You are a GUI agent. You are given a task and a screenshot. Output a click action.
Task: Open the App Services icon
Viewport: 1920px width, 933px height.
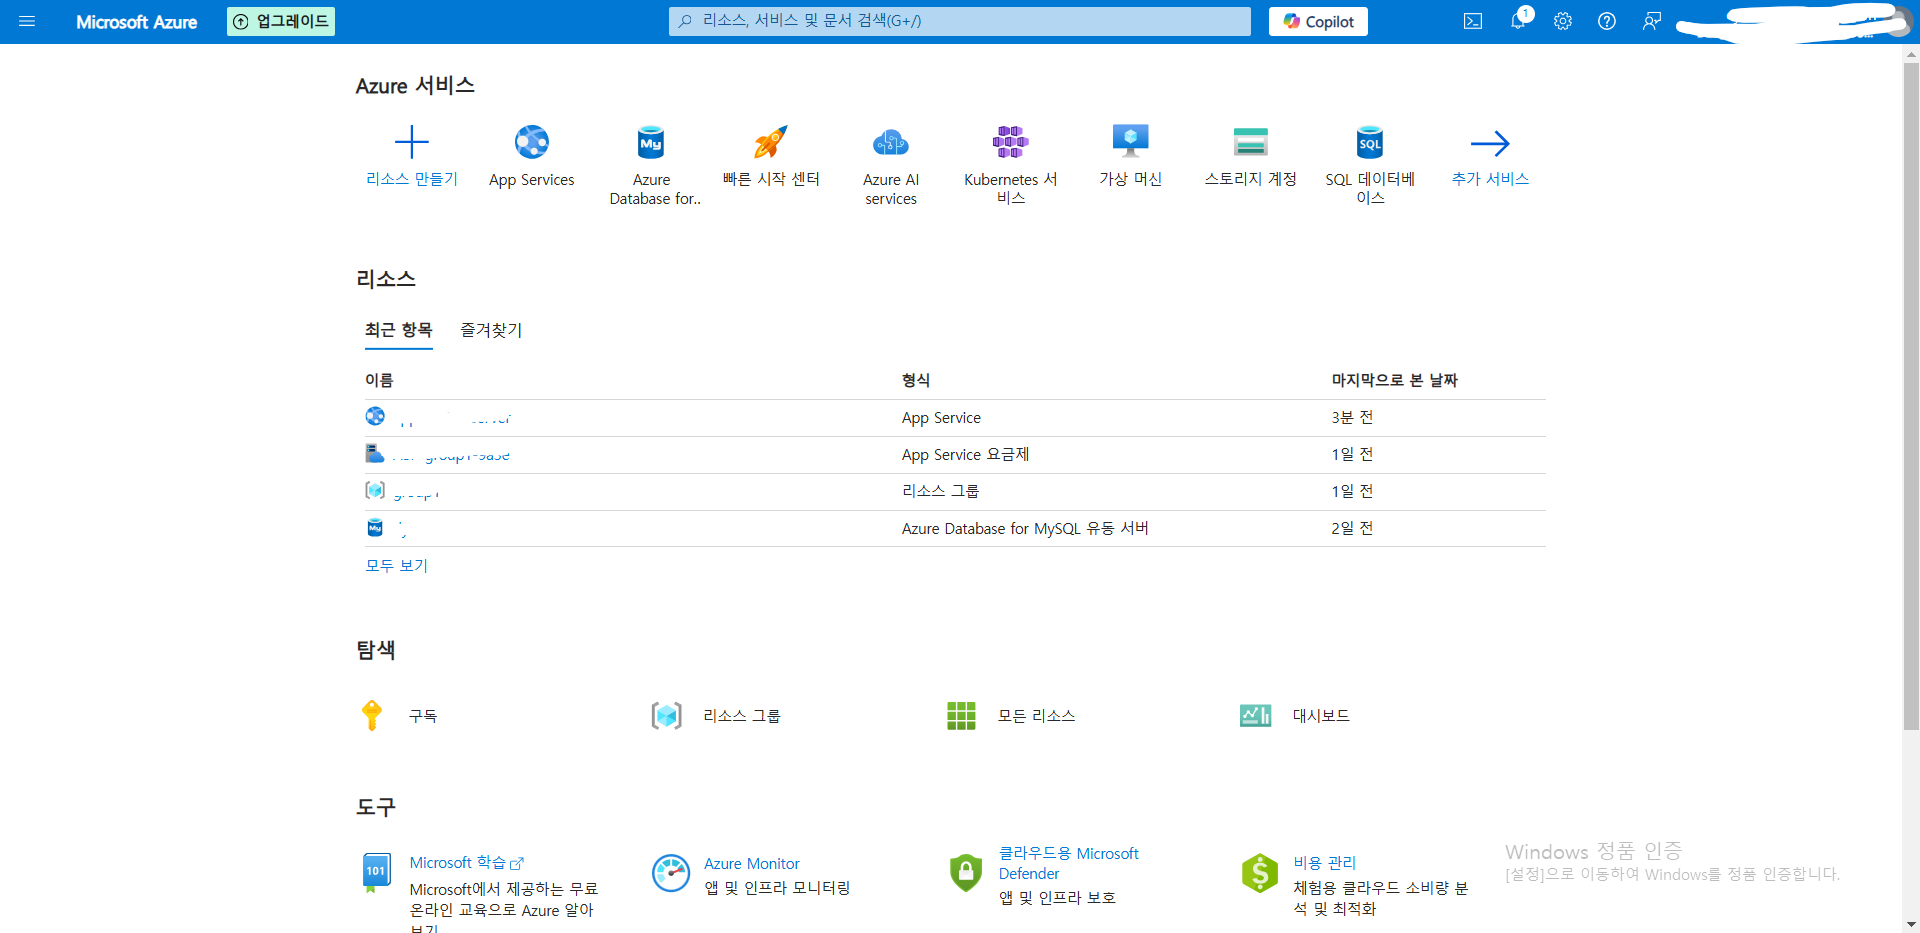(x=532, y=142)
